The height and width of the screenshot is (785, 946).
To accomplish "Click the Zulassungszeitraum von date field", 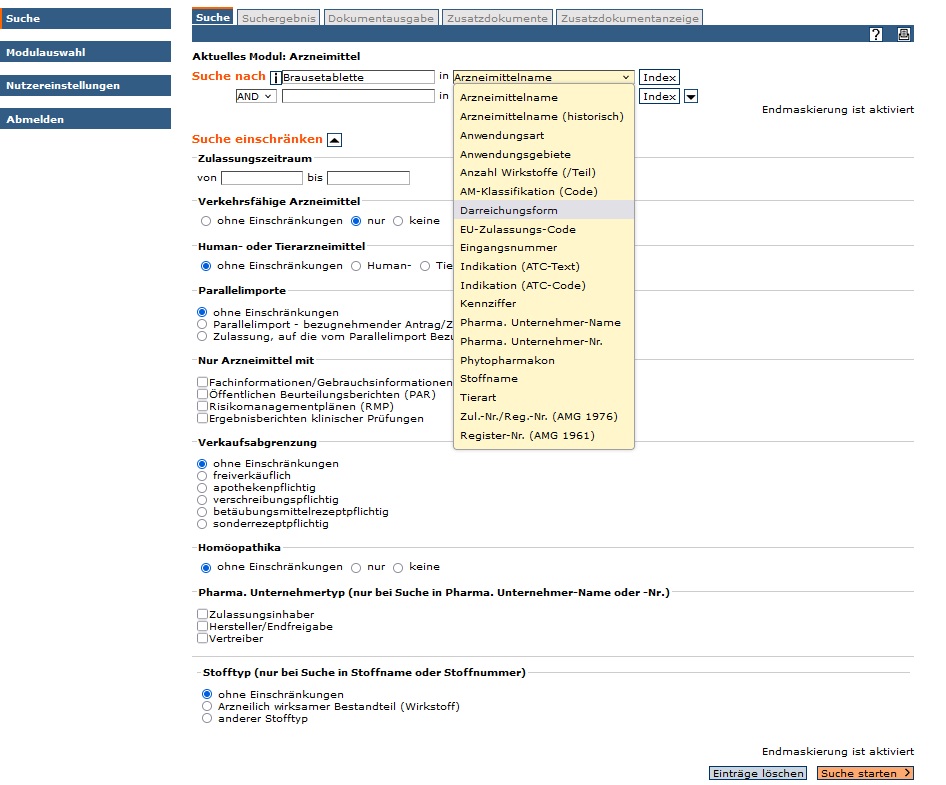I will click(x=262, y=178).
